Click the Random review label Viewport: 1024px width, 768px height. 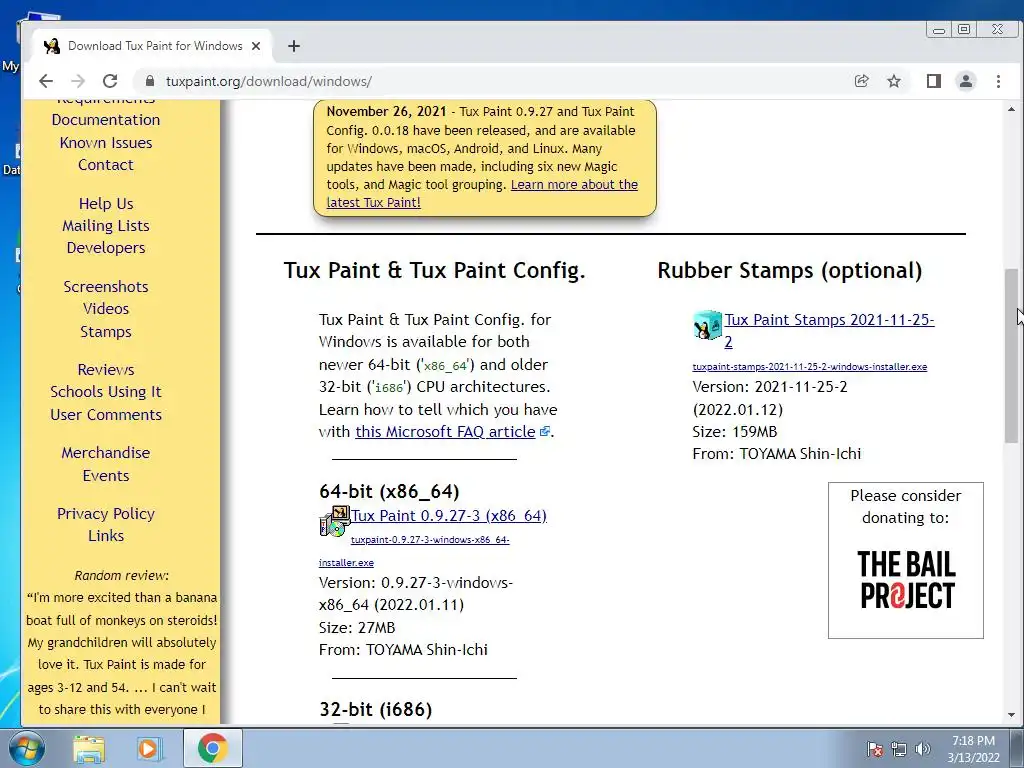tap(121, 575)
